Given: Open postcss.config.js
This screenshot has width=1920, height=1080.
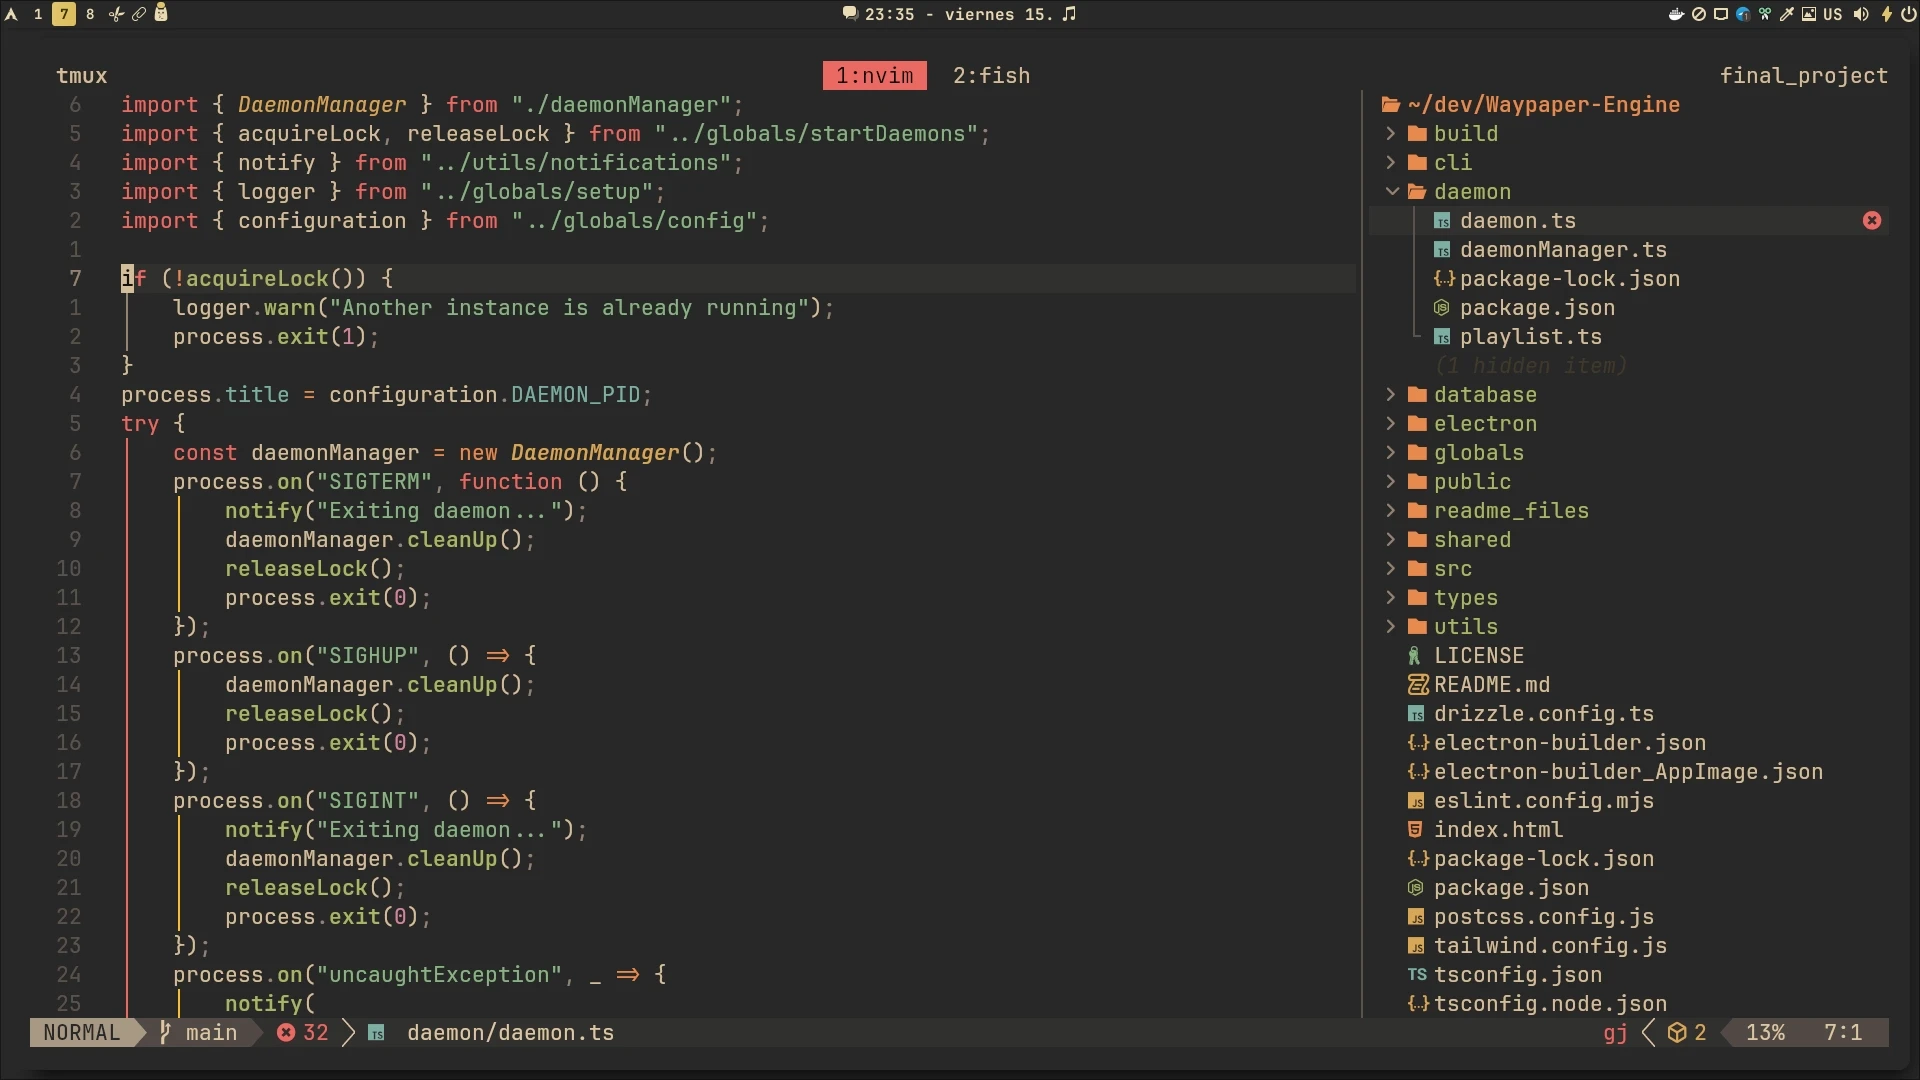Looking at the screenshot, I should coord(1544,917).
